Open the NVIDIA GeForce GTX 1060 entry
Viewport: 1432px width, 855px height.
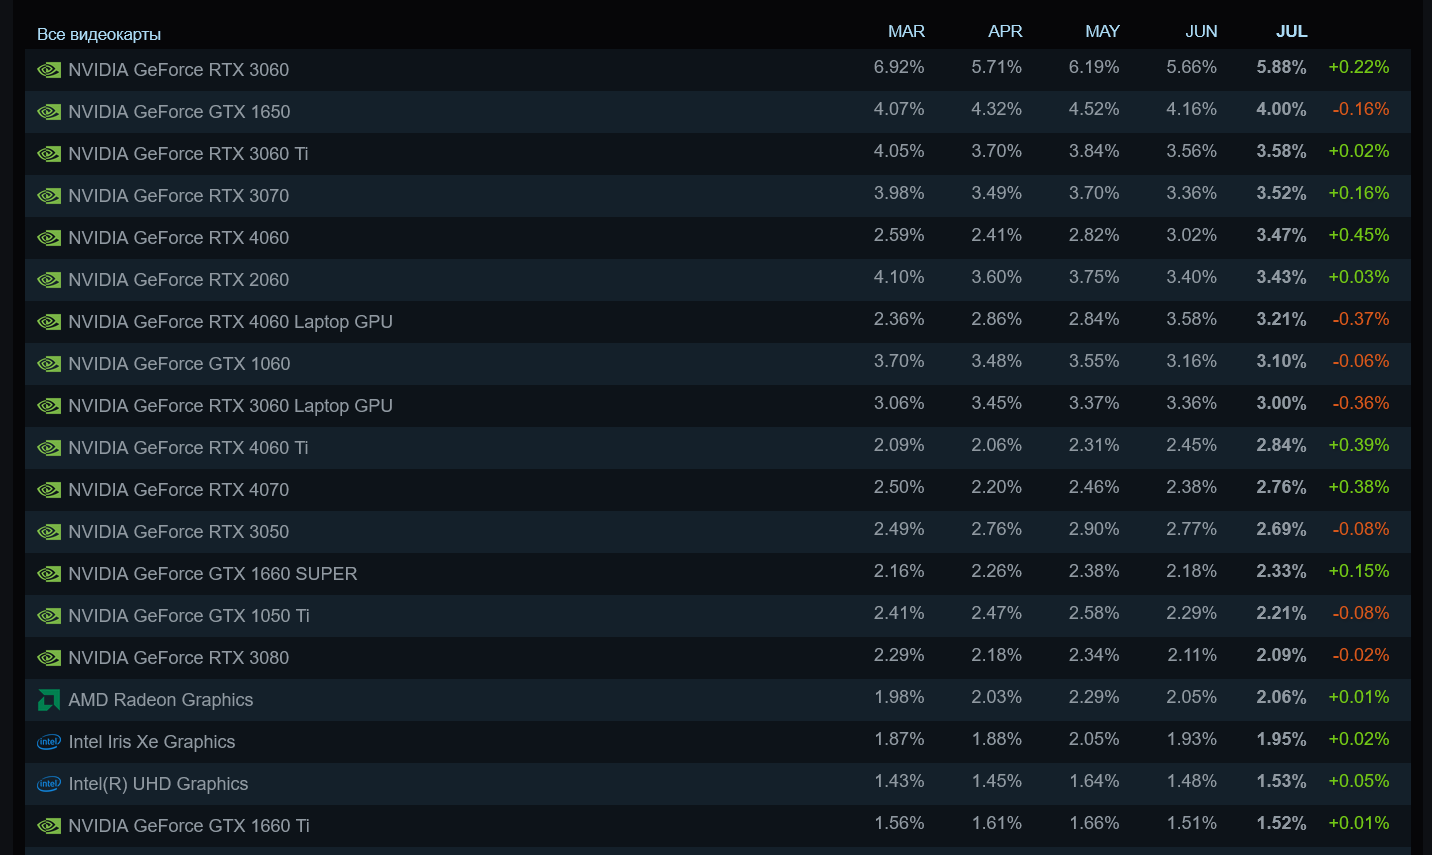179,364
